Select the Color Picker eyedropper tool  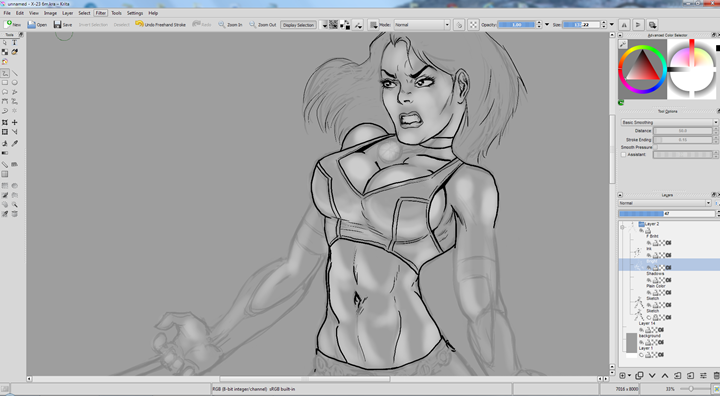[15, 143]
